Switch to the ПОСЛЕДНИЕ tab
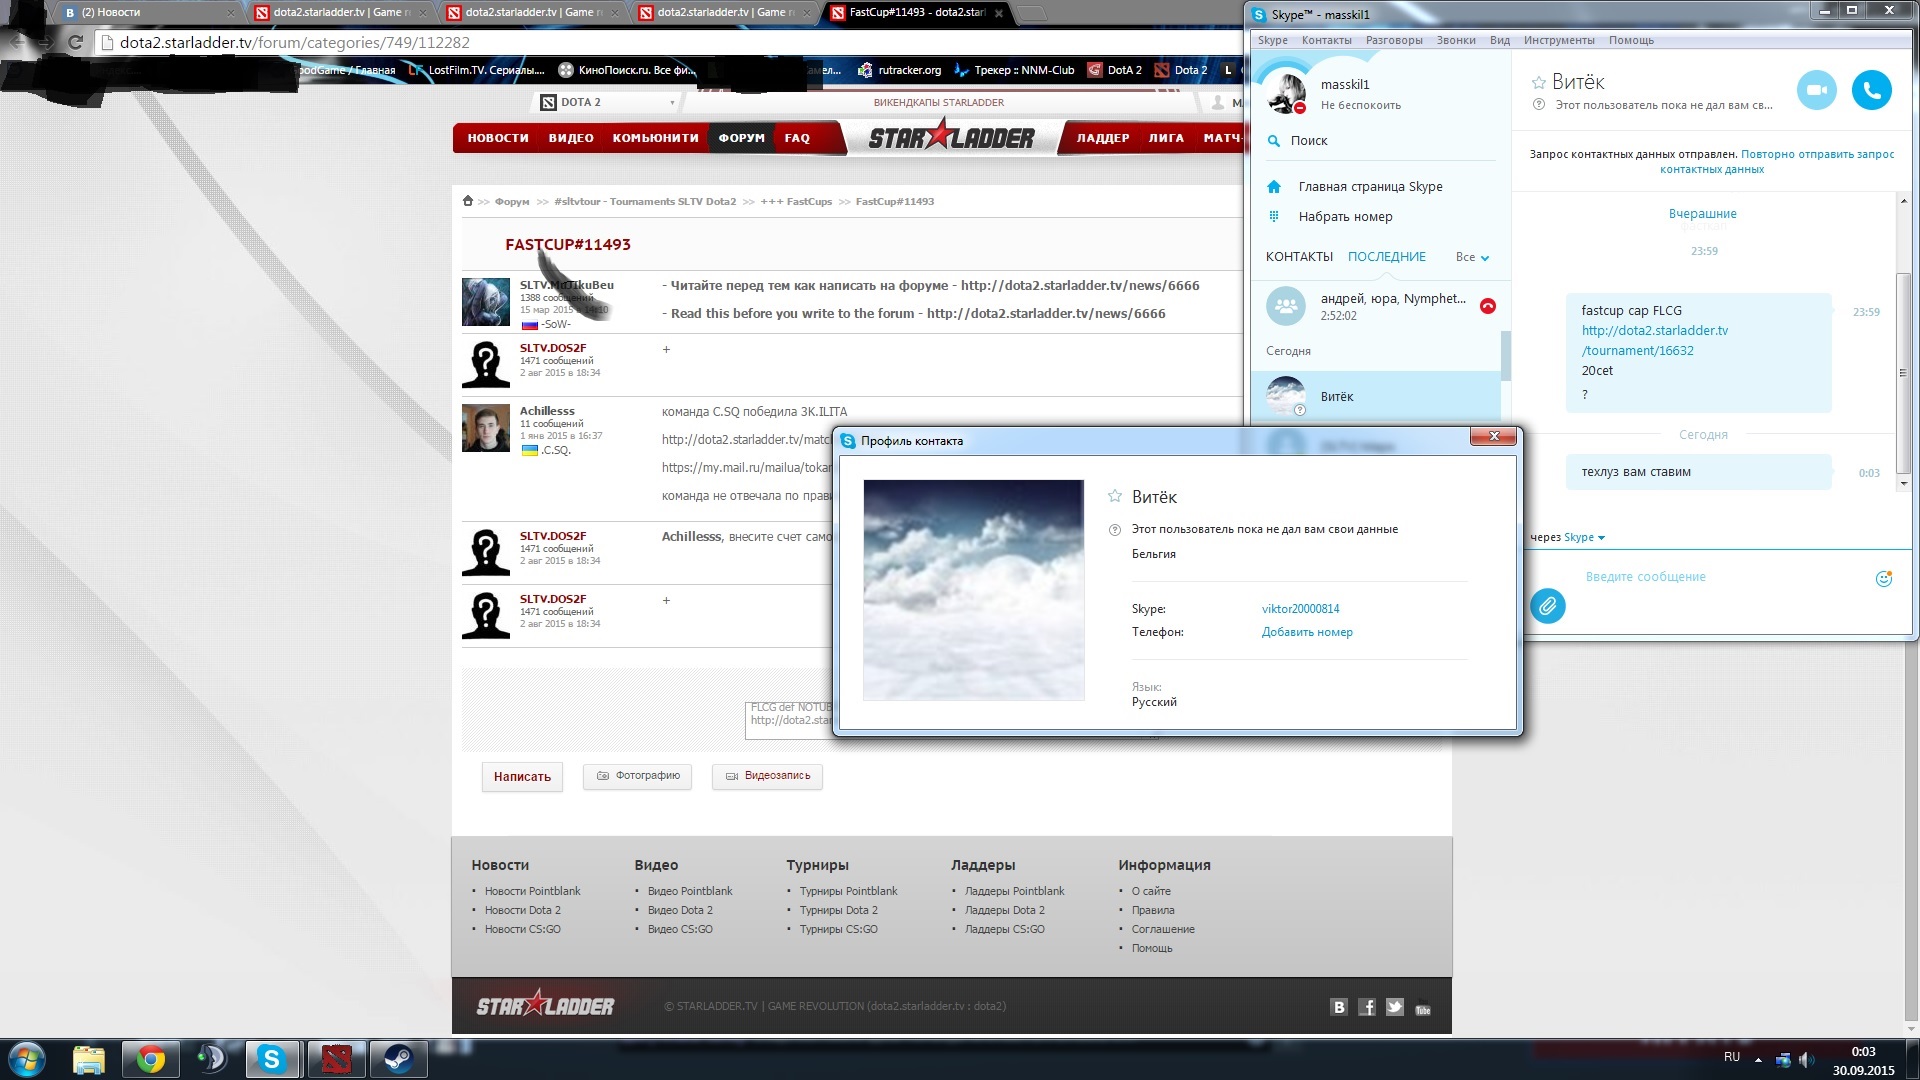This screenshot has height=1080, width=1920. point(1386,257)
